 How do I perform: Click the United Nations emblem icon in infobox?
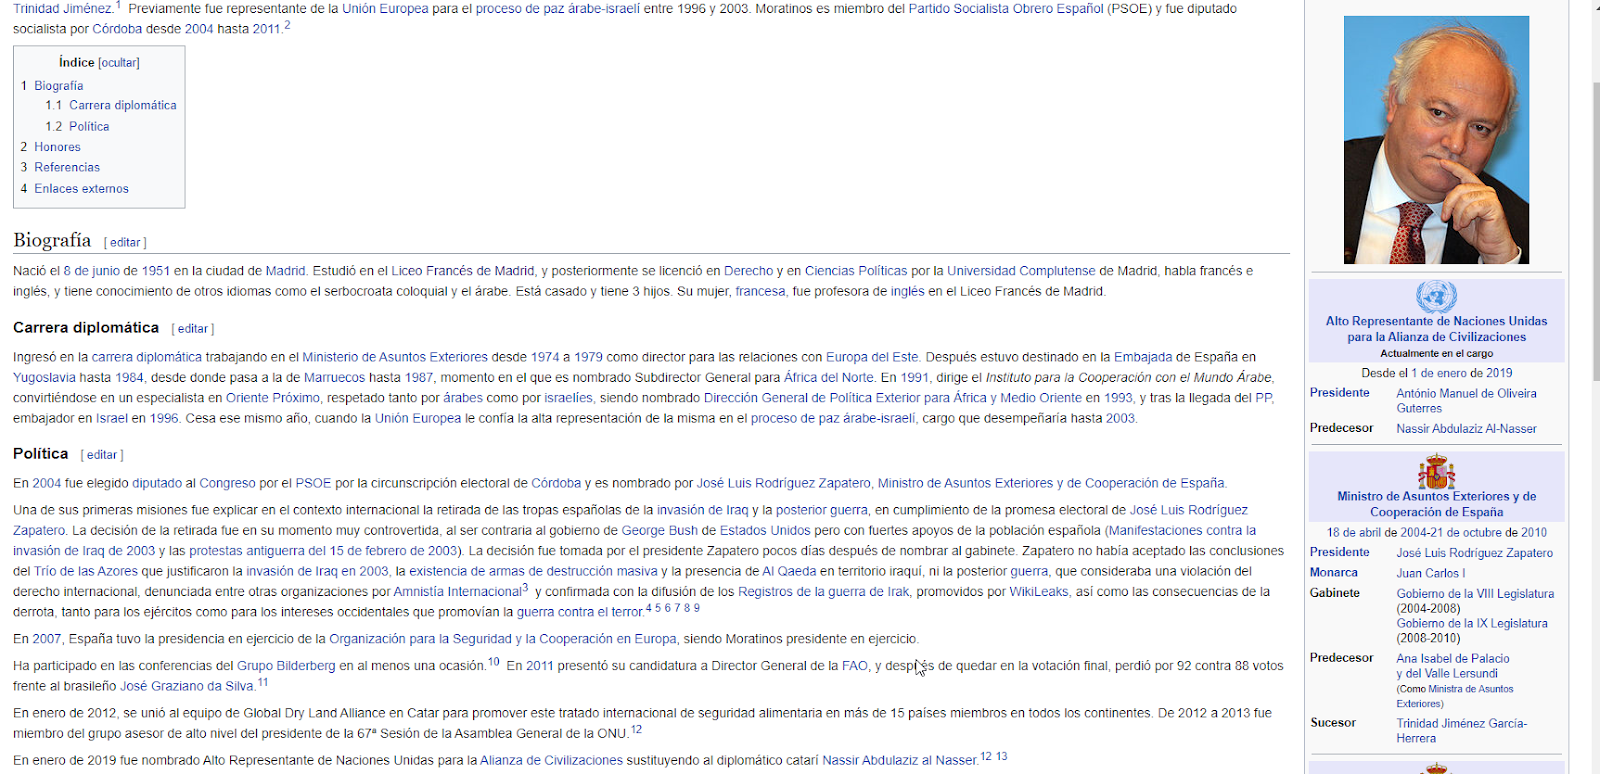(1436, 296)
